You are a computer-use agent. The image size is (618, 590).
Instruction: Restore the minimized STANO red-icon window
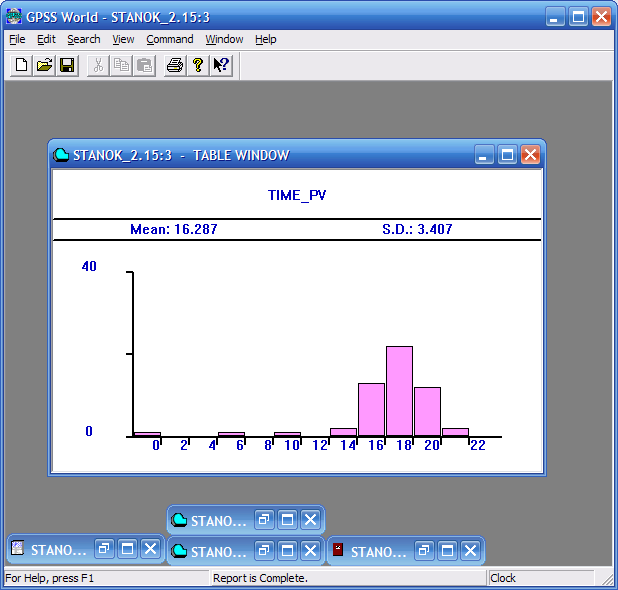point(424,550)
